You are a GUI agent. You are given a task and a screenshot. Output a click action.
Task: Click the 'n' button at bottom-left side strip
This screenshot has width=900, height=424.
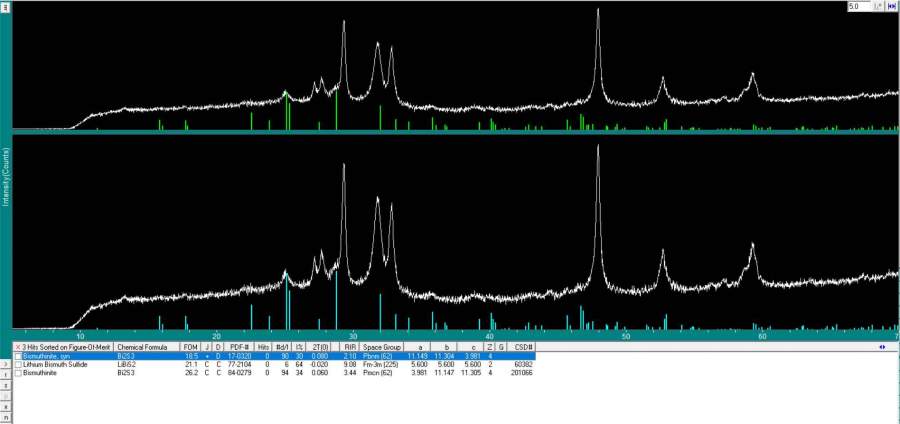tap(5, 418)
